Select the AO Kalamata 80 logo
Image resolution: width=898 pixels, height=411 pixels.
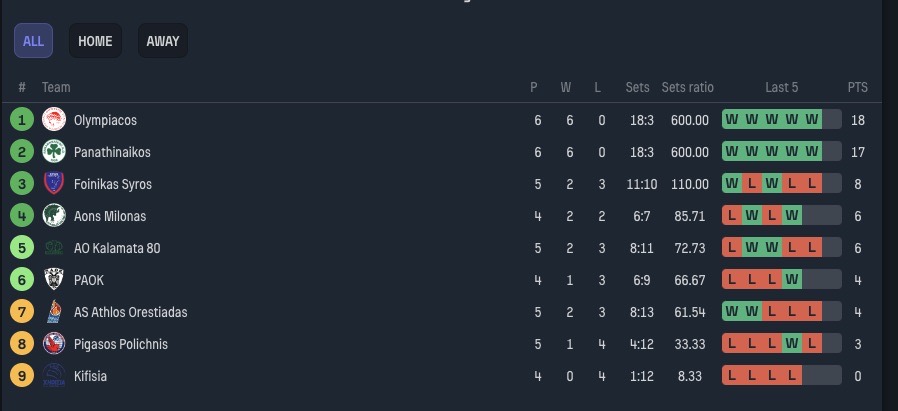tap(54, 248)
